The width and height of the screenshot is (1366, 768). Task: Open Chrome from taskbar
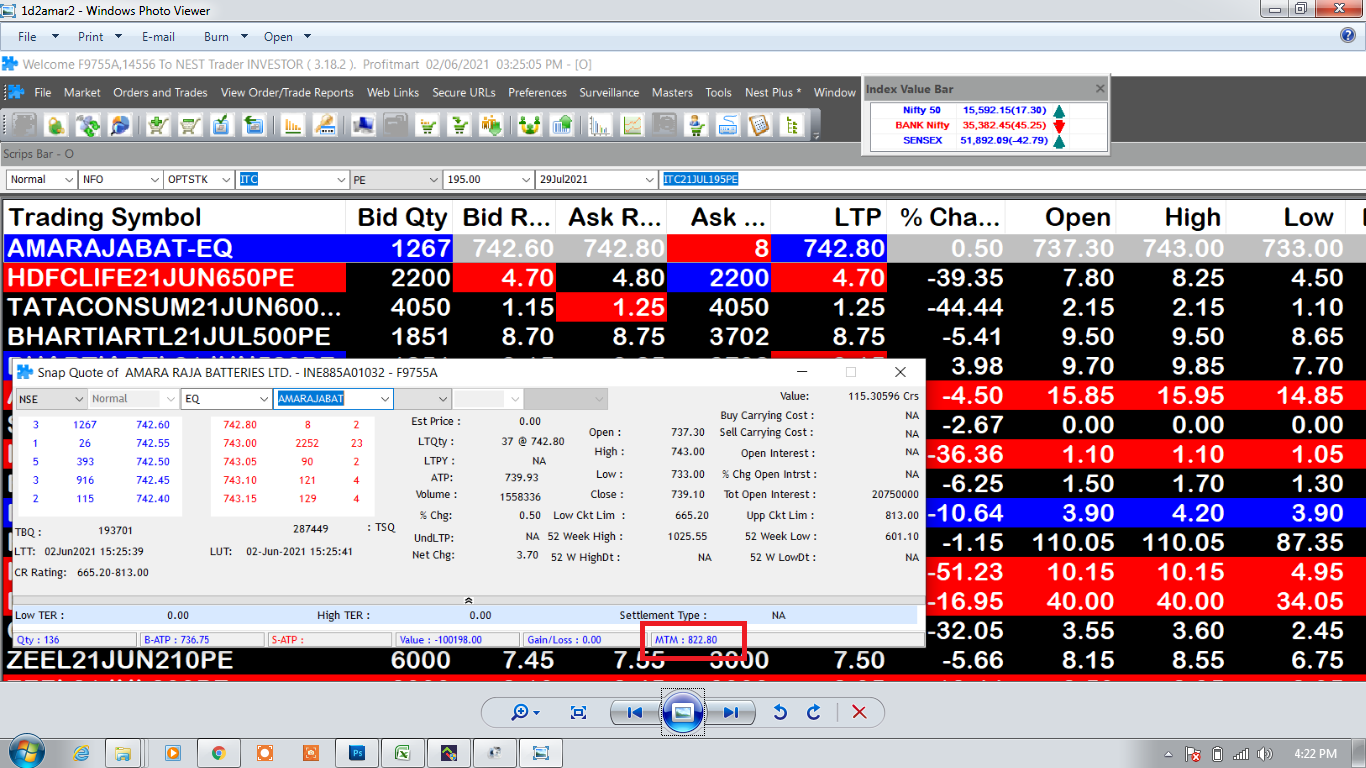218,752
